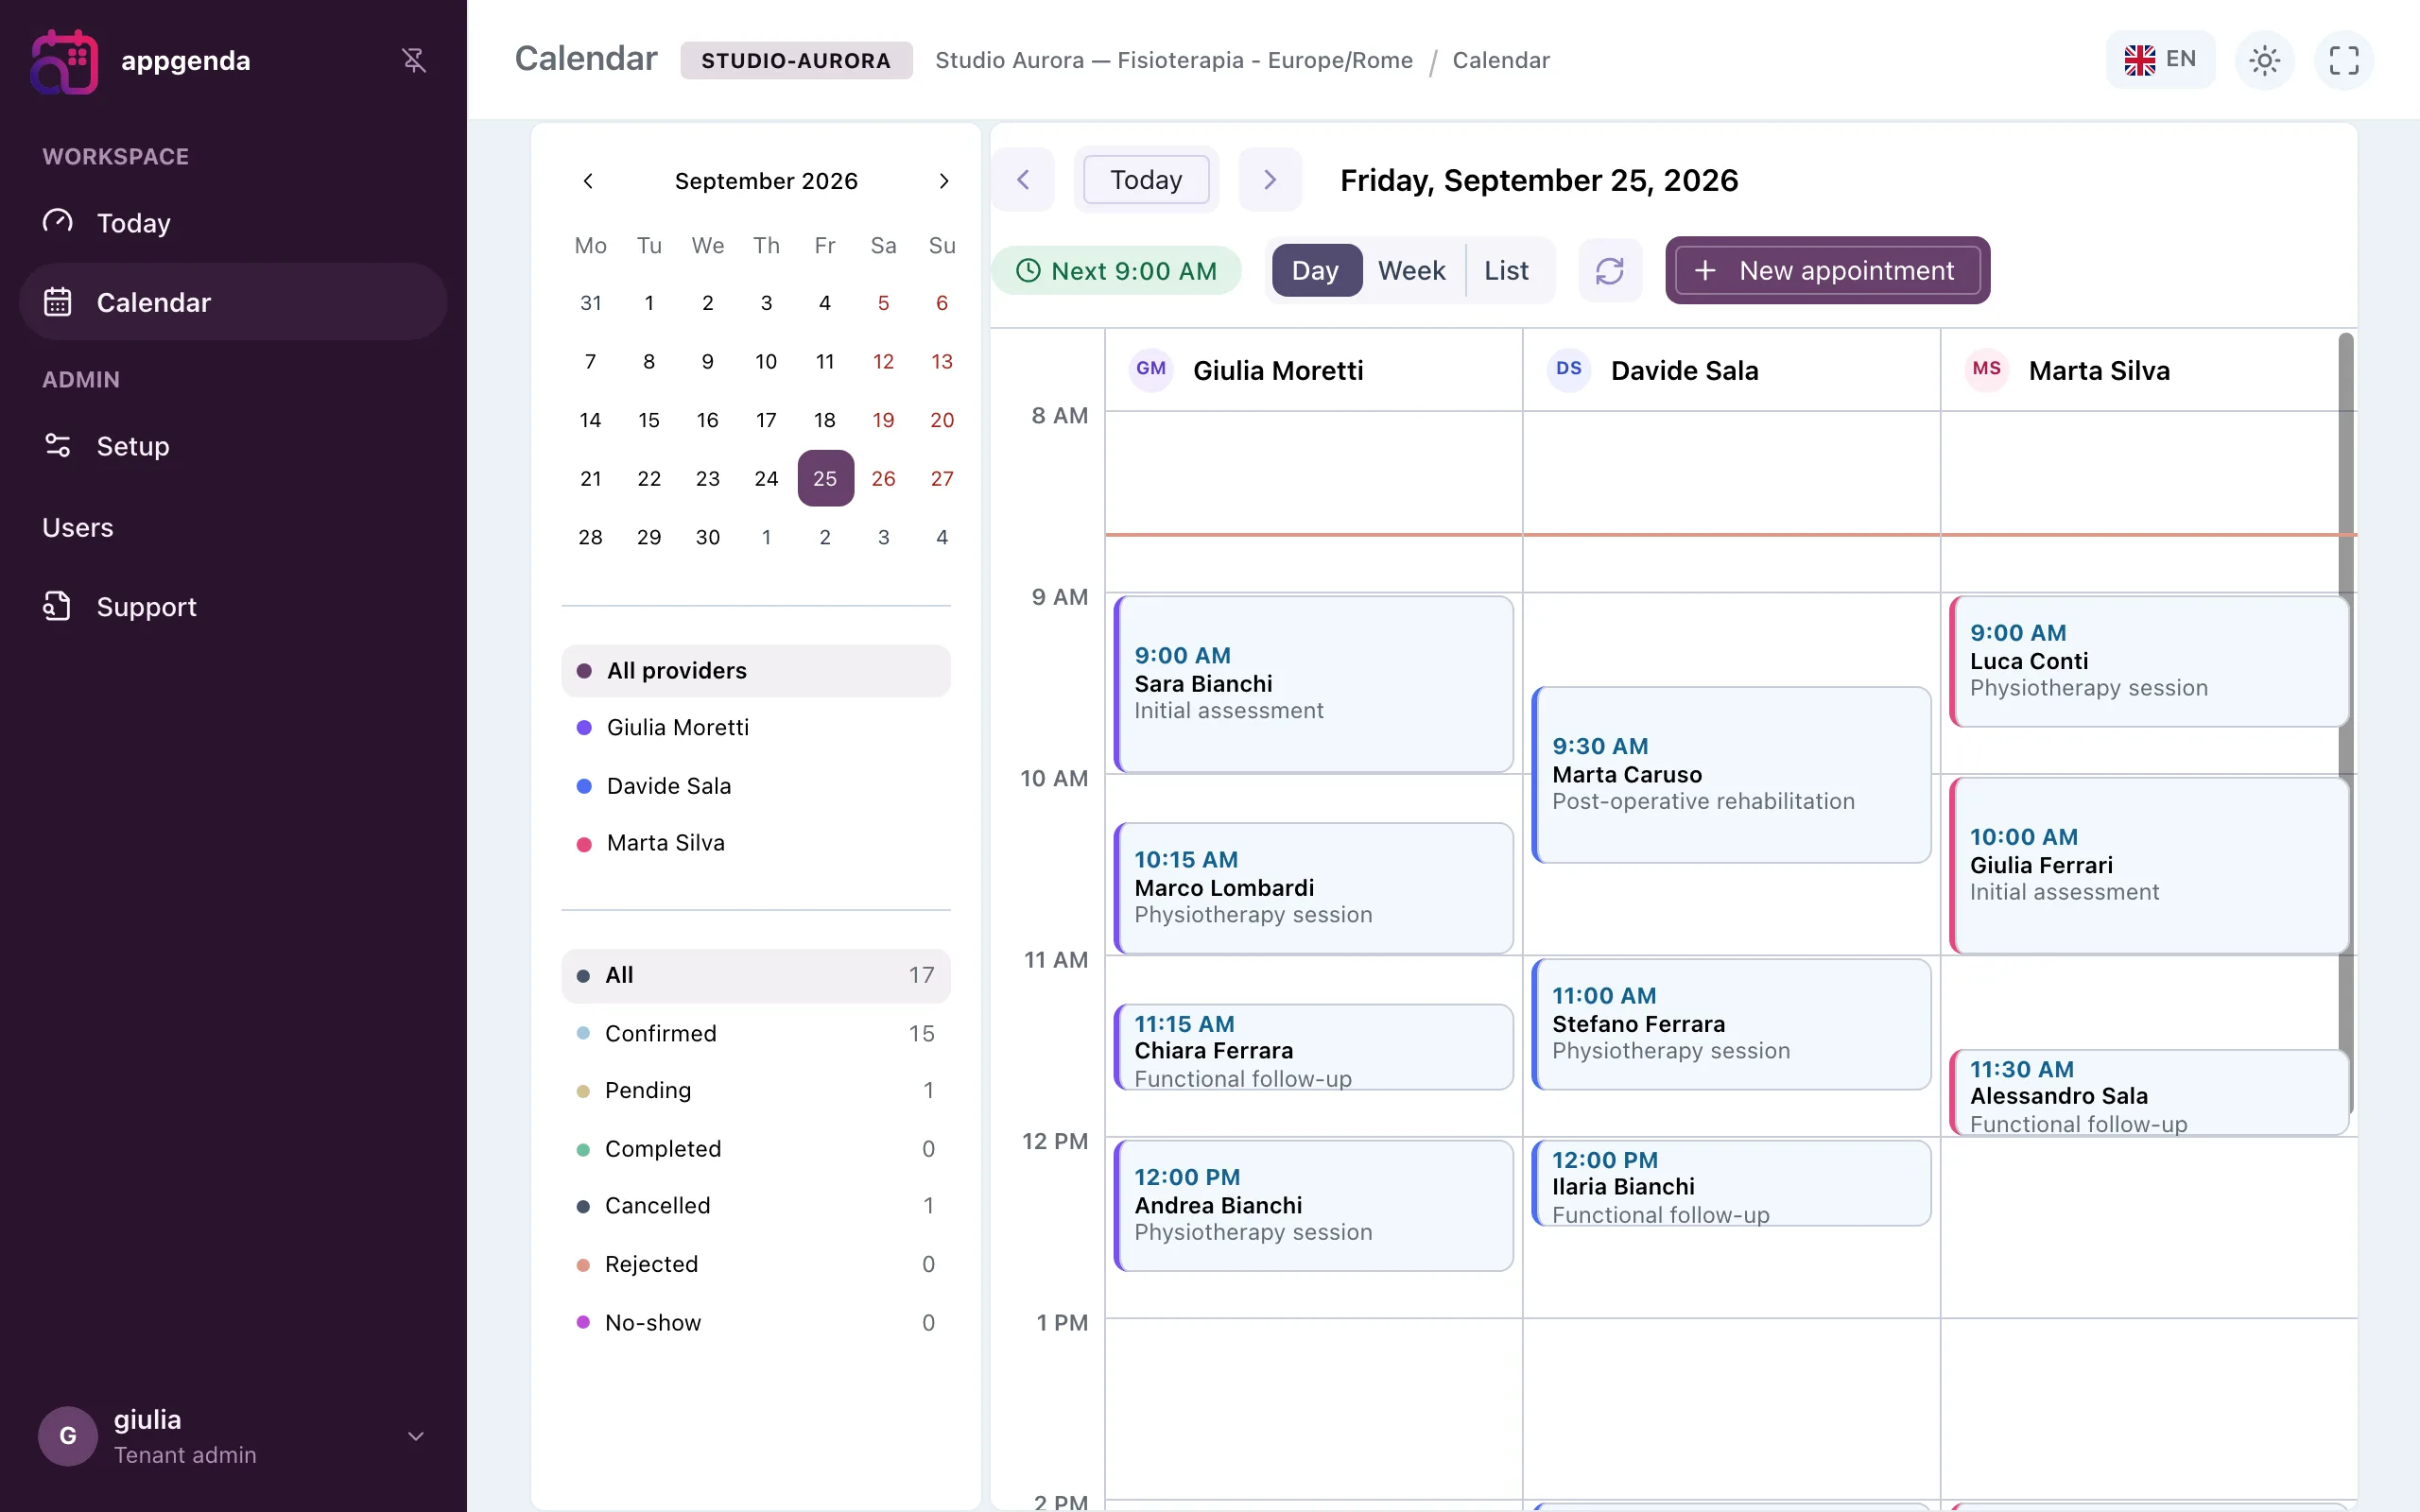Image resolution: width=2420 pixels, height=1512 pixels.
Task: Filter calendar by Giulia Moretti provider
Action: pos(756,728)
